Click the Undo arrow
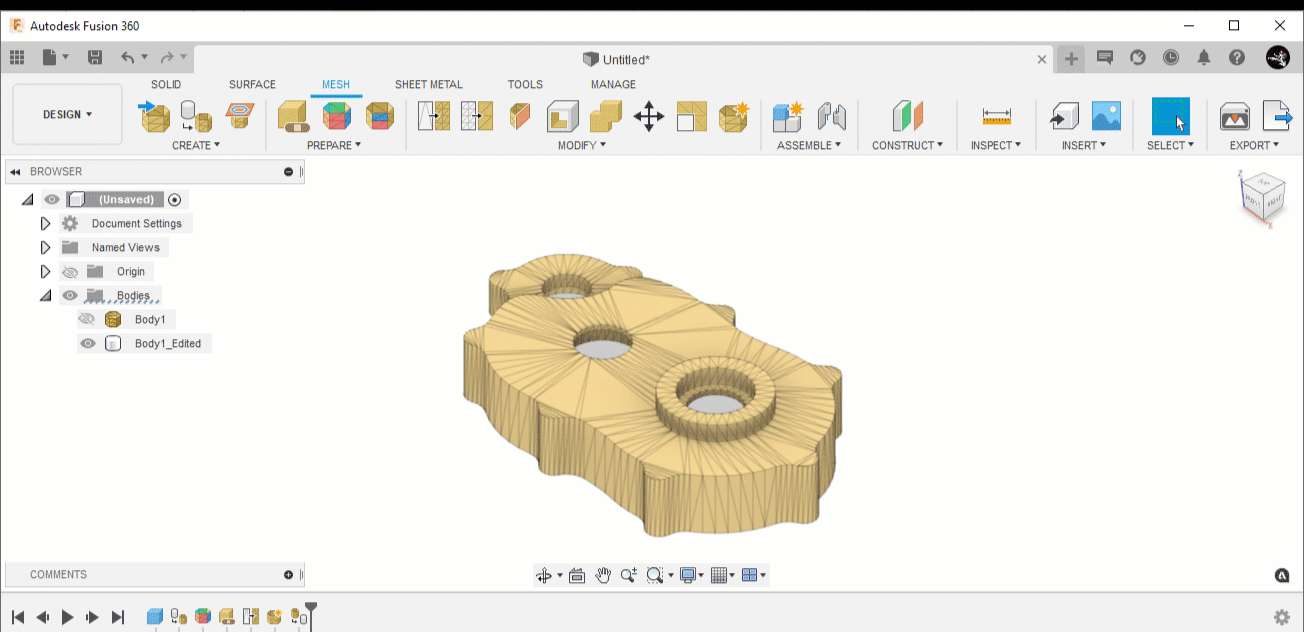Screen dimensions: 1304x632 point(127,58)
